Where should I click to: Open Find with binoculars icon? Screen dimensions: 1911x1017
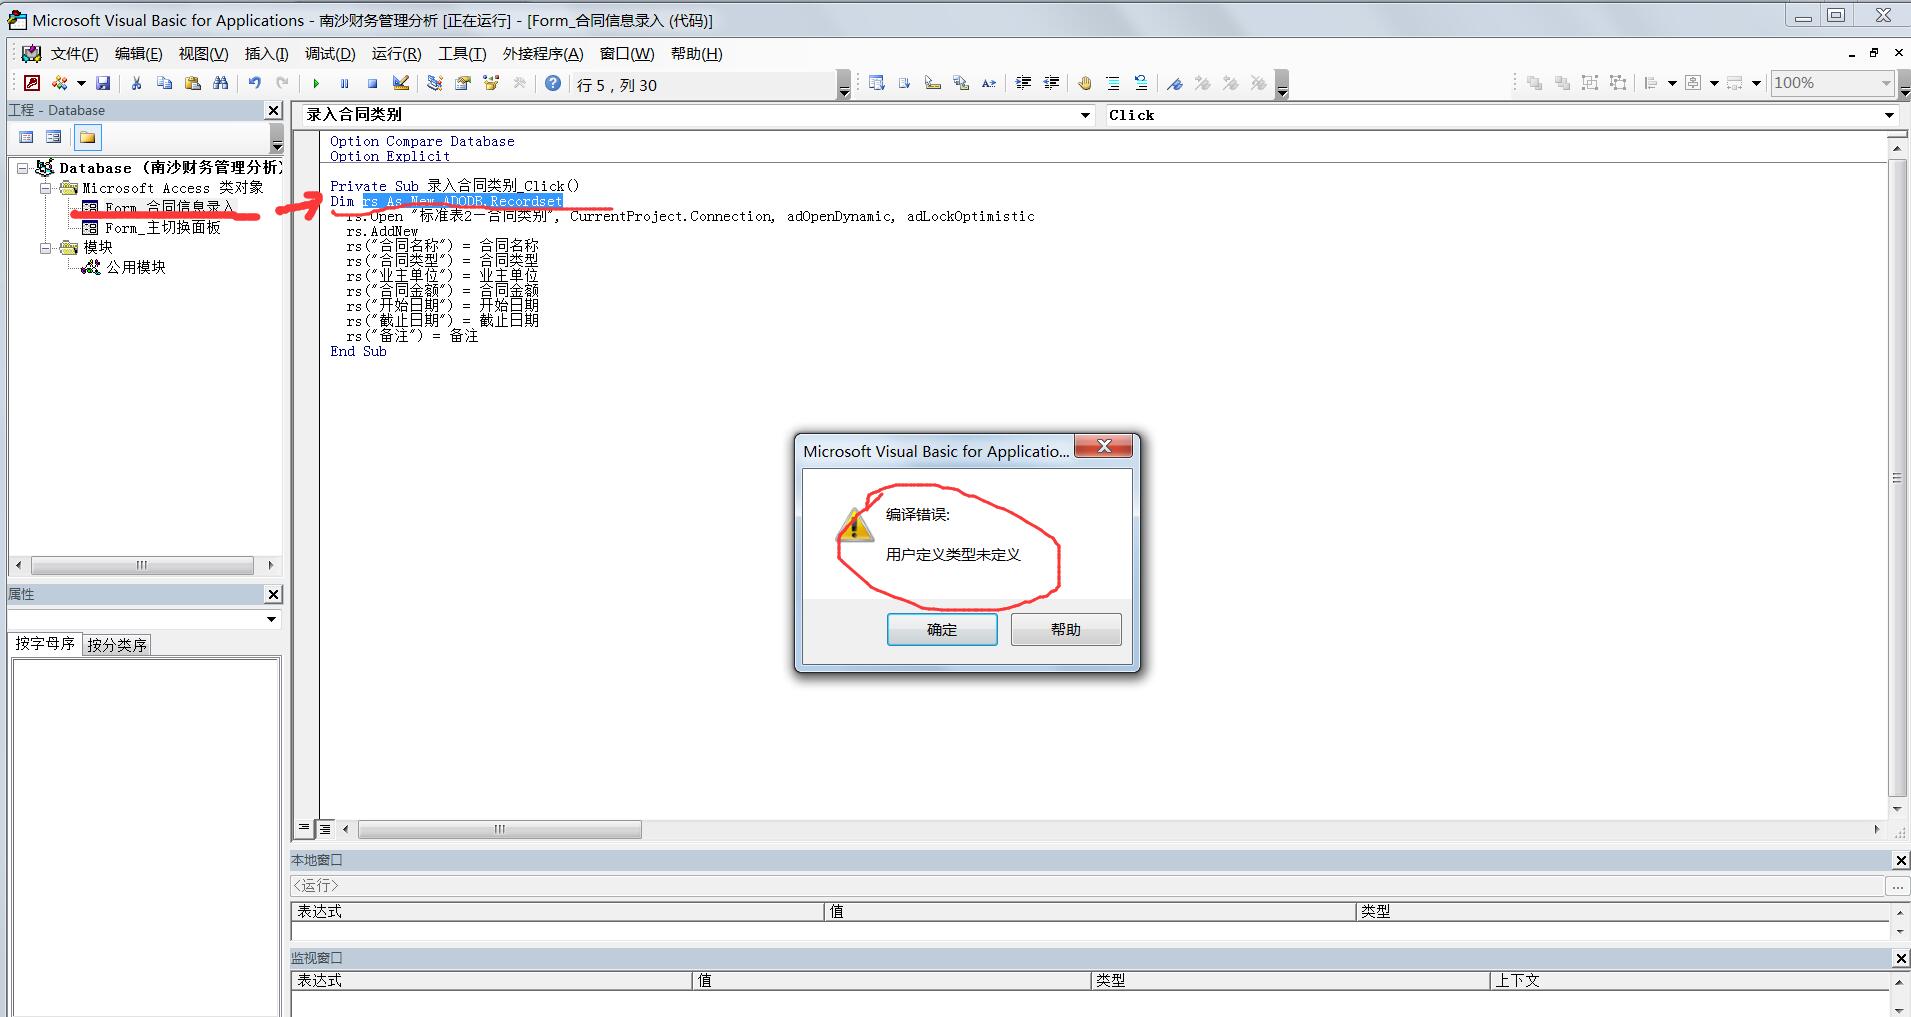[220, 83]
